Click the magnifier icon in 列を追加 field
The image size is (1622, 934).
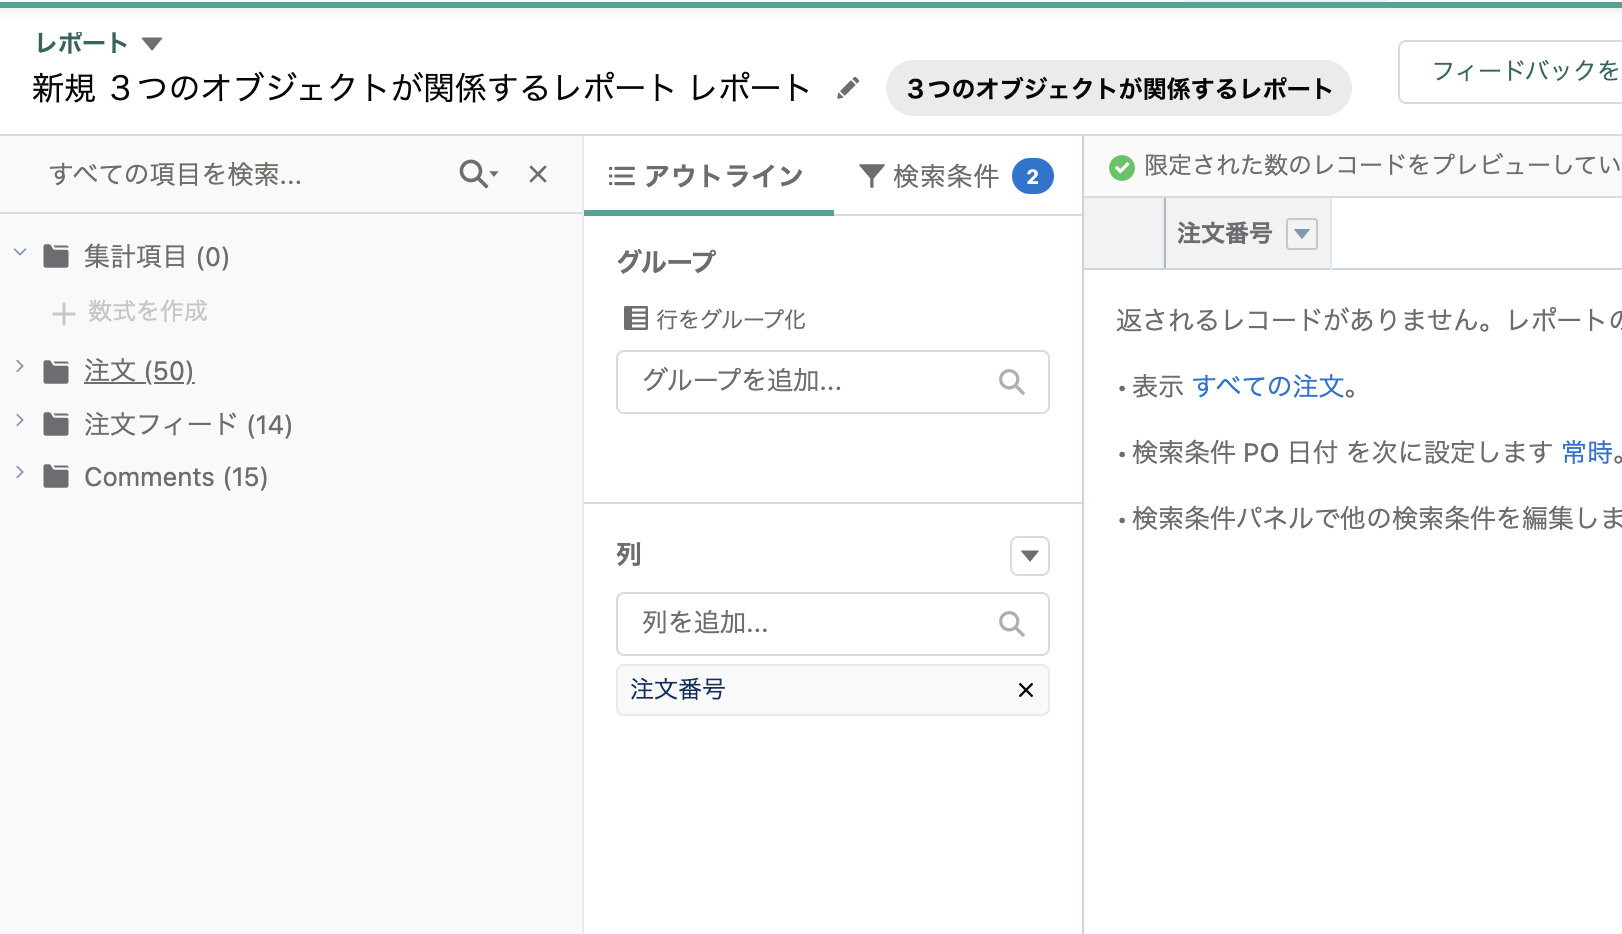tap(1011, 623)
